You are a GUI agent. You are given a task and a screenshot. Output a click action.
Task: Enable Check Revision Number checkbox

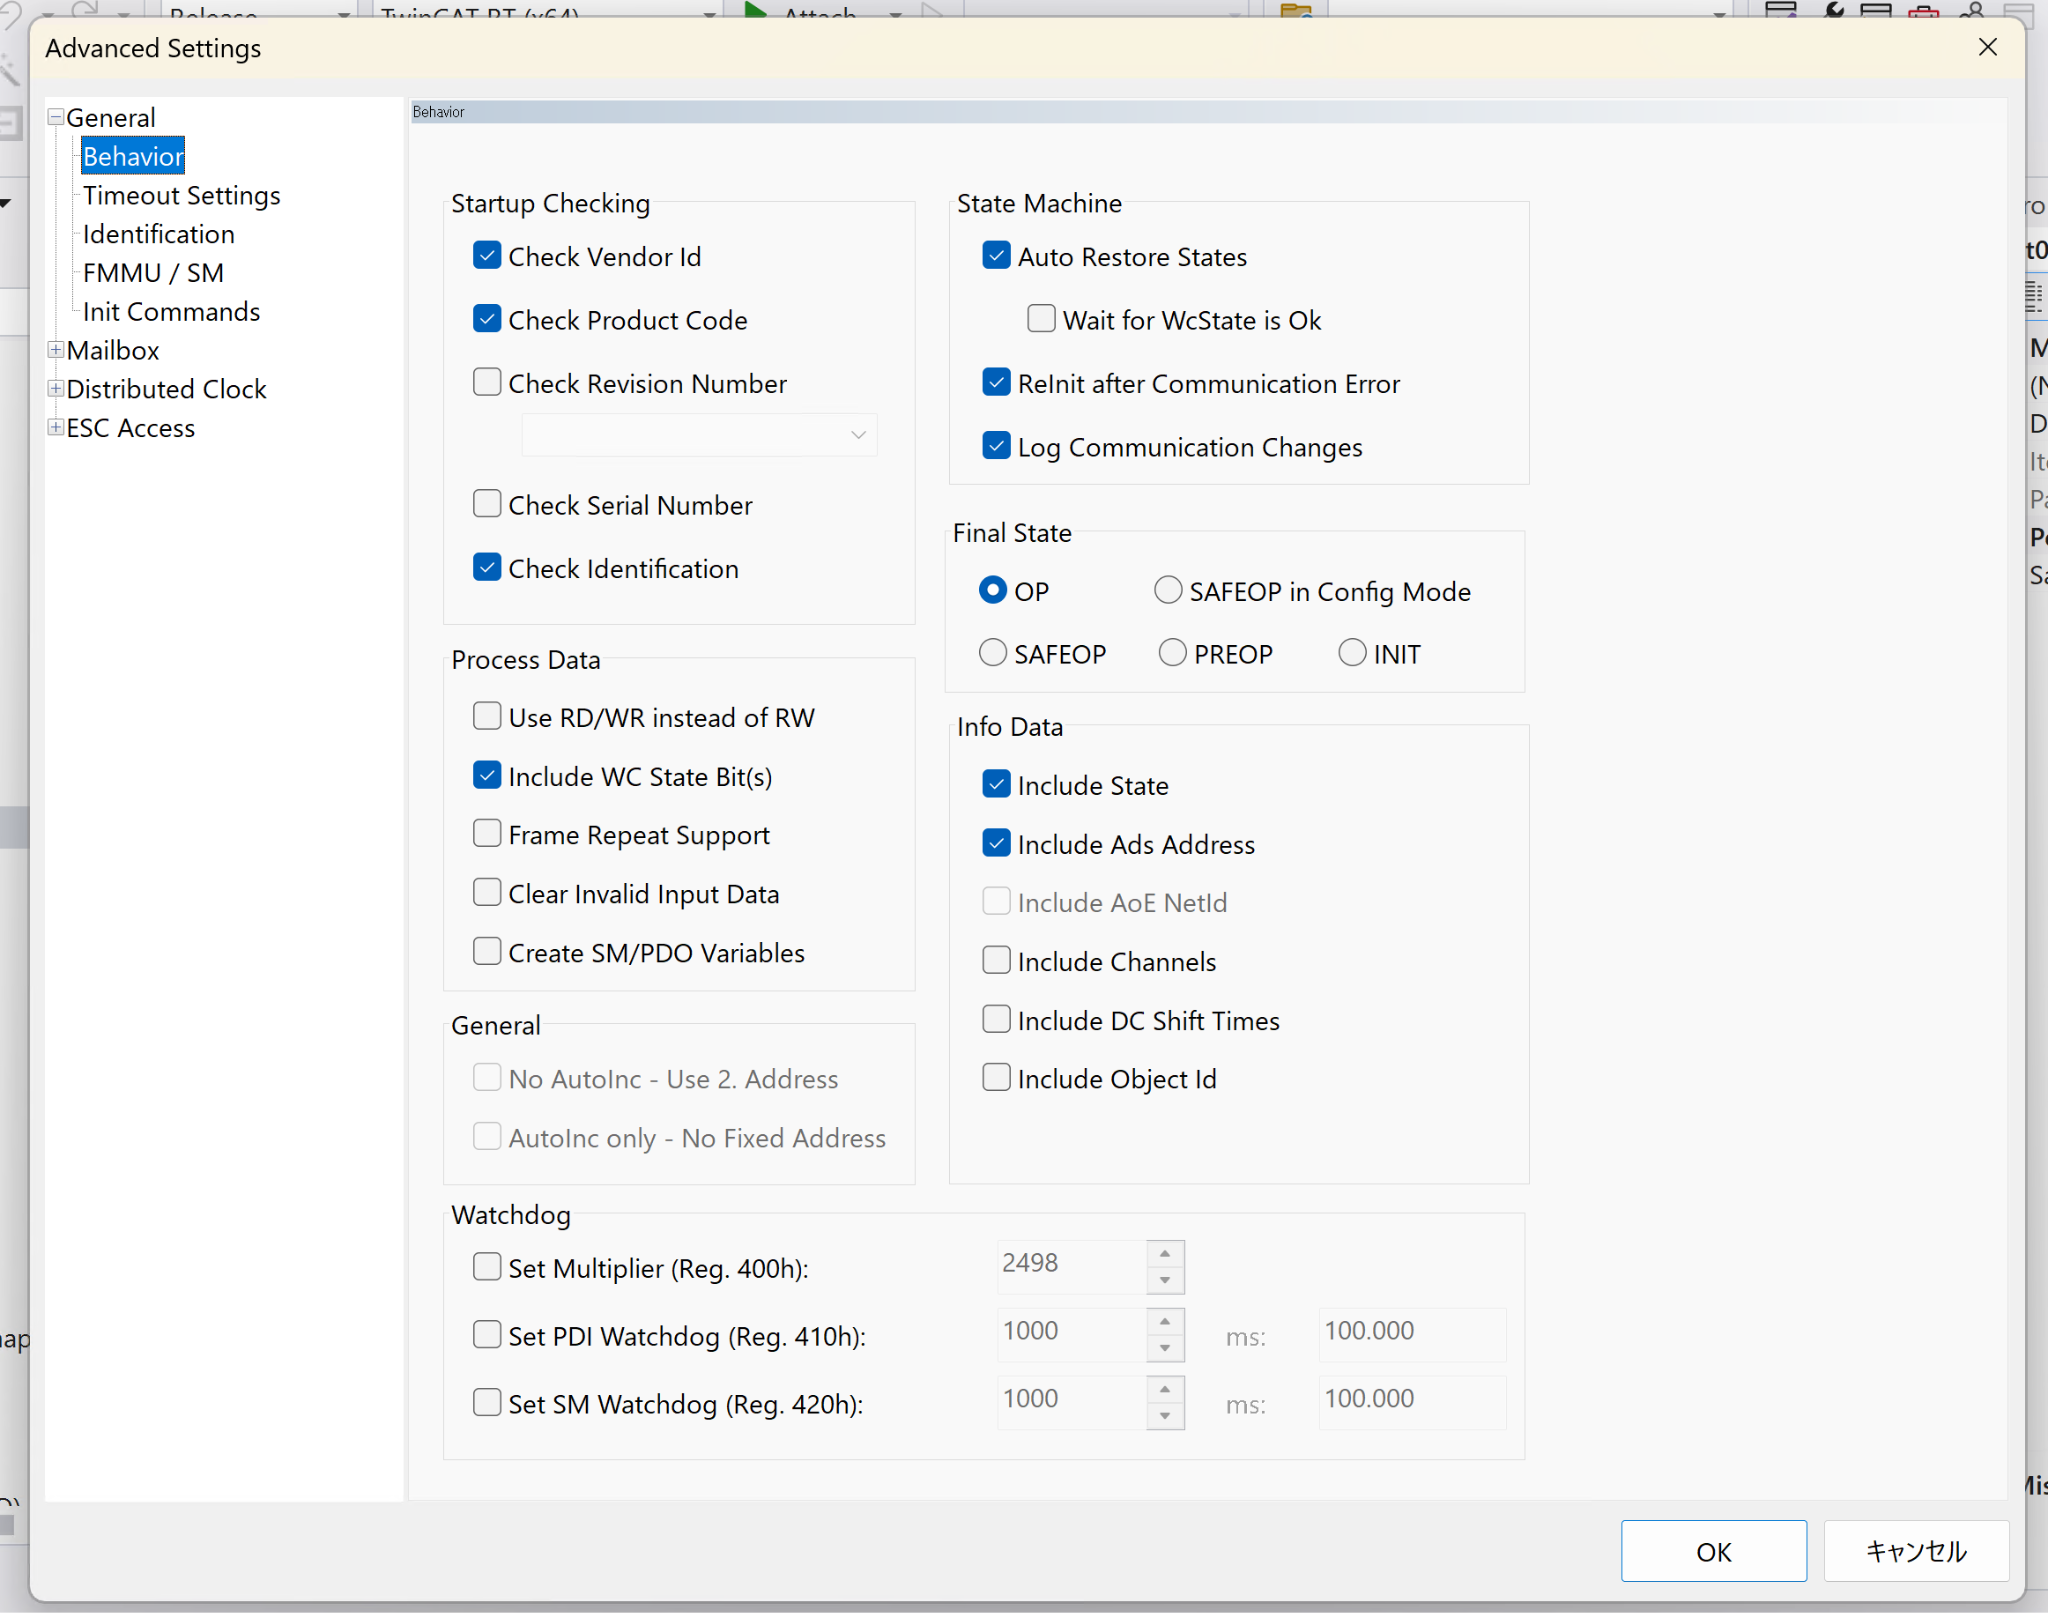pyautogui.click(x=487, y=382)
